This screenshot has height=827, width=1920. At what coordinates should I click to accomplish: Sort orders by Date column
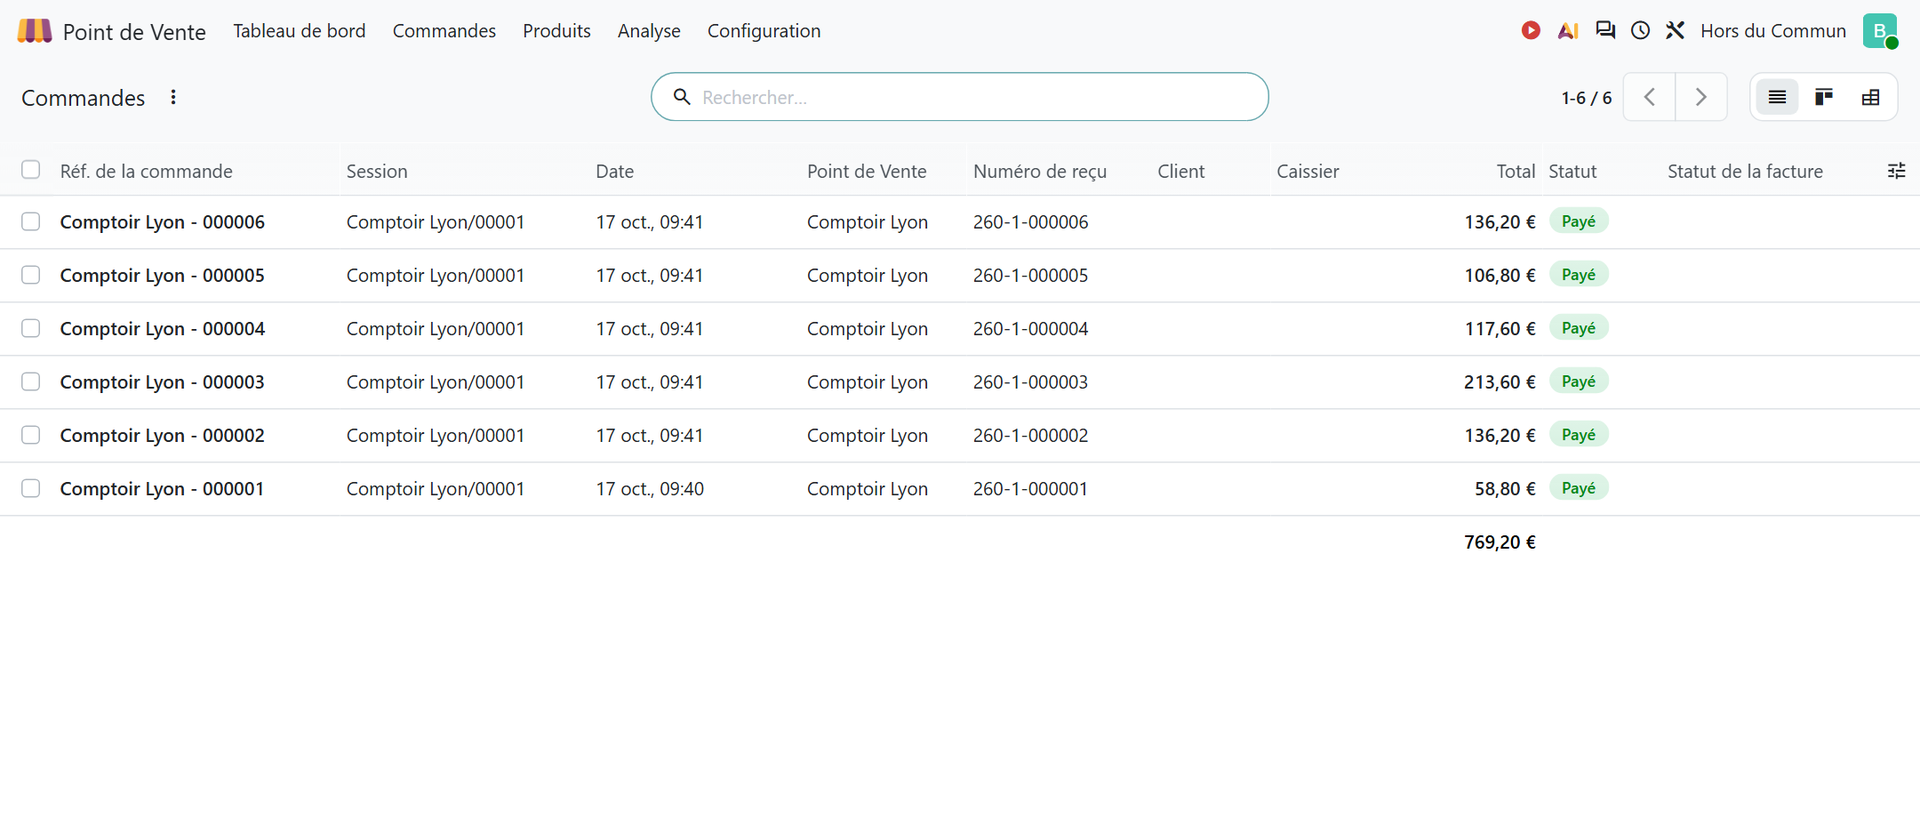[x=615, y=171]
